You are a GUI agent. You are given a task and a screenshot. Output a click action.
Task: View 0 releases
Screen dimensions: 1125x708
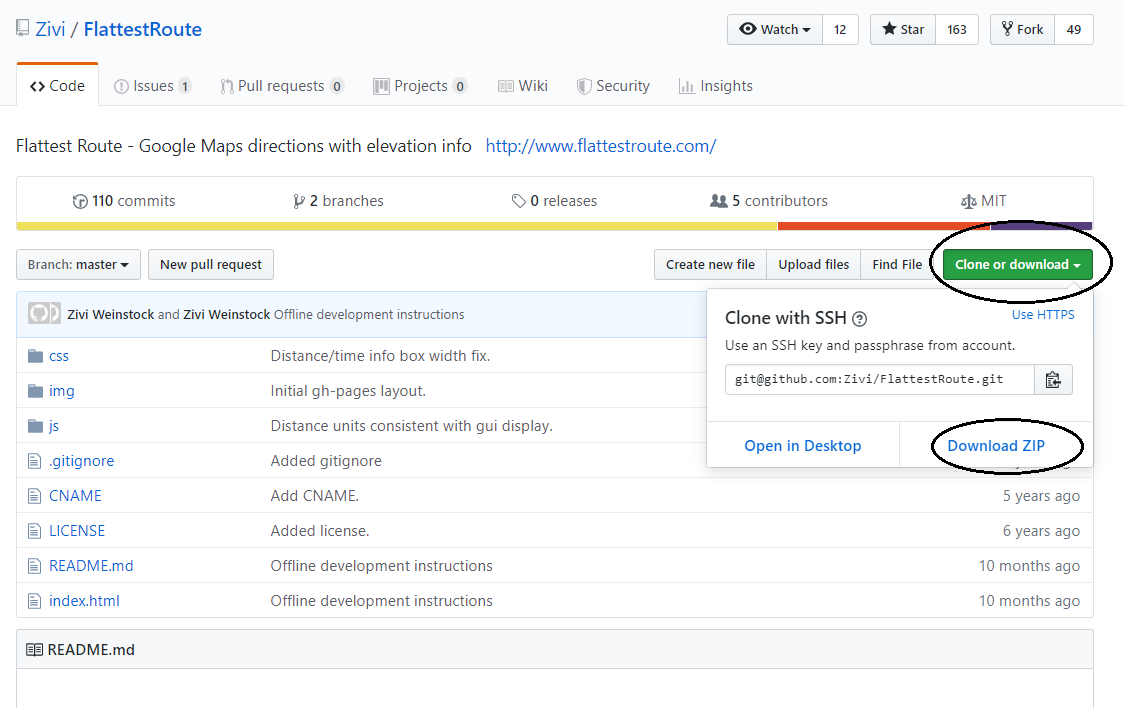click(554, 202)
